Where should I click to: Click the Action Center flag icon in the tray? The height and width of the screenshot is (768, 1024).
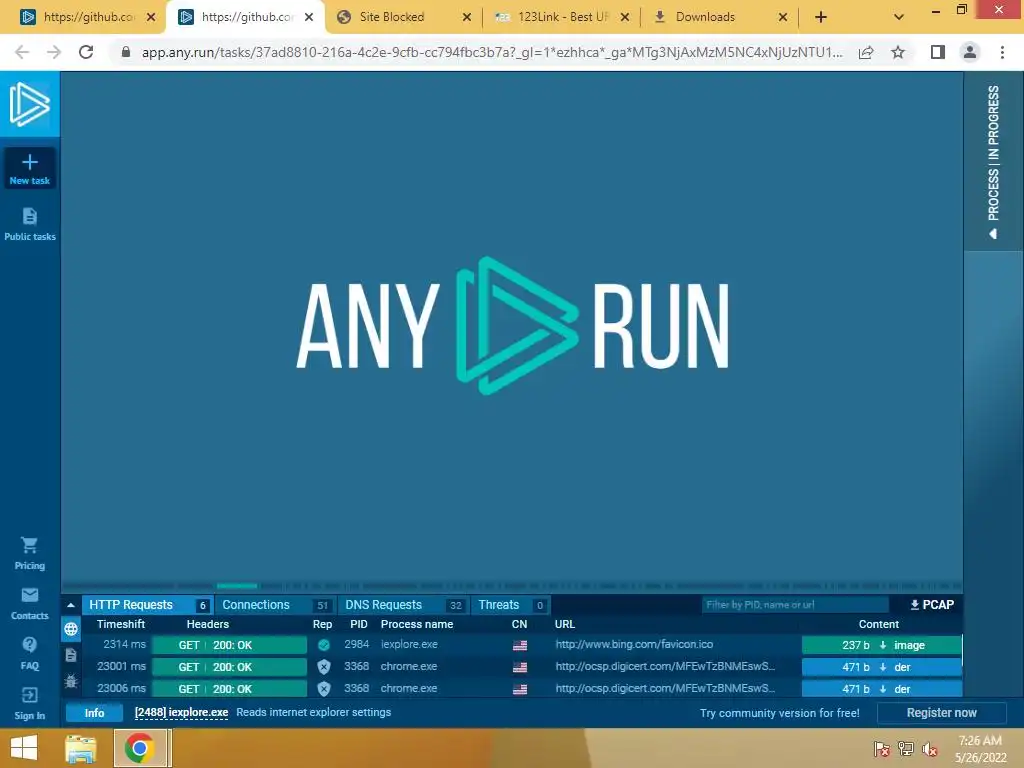(x=882, y=749)
